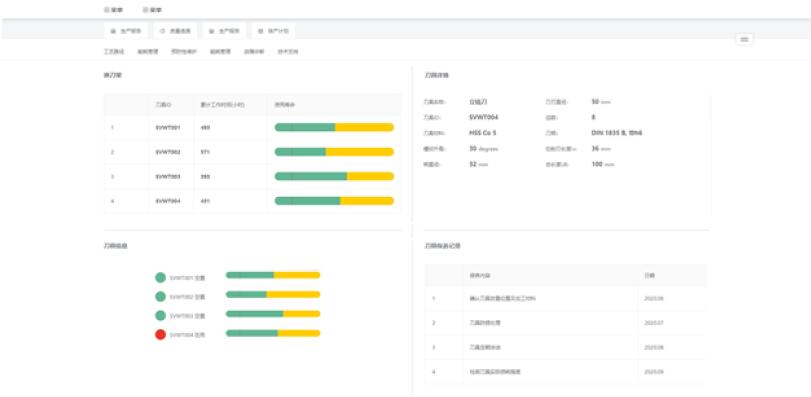Click the progress bar beside the SVWT001 status dot
The image size is (811, 397).
[x=273, y=275]
